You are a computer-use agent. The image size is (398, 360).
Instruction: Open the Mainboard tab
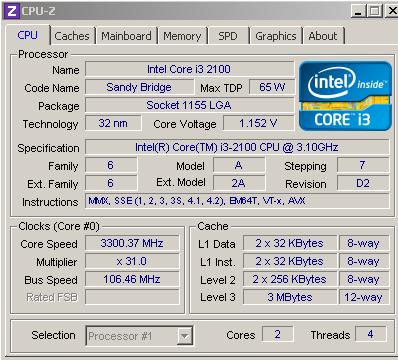tap(126, 36)
